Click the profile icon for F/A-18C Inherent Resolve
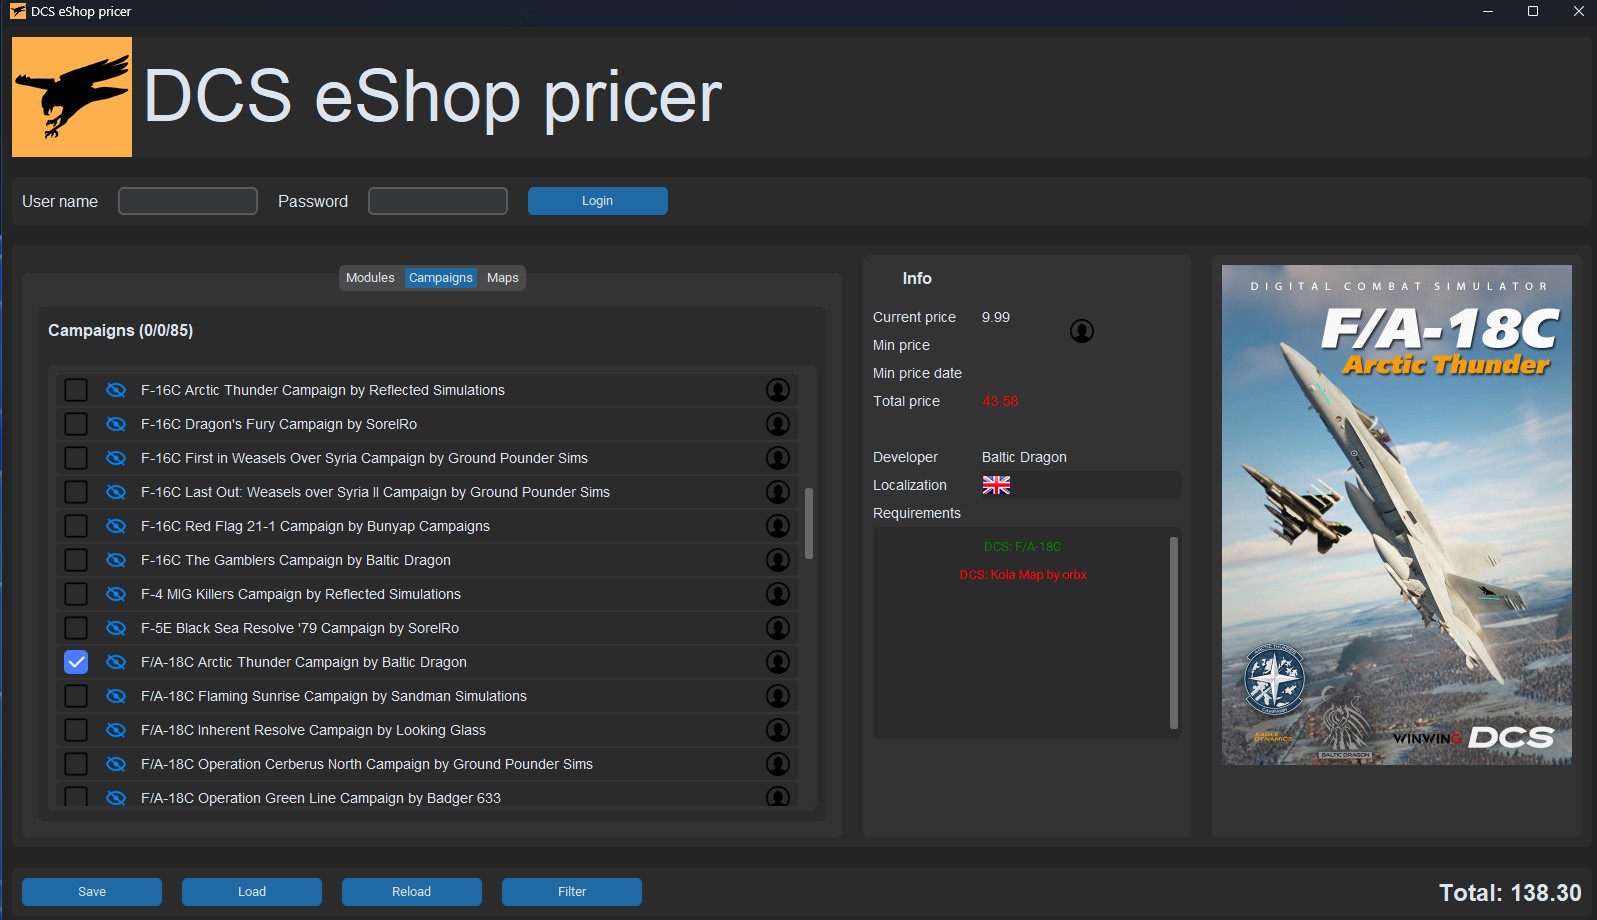 click(x=777, y=730)
